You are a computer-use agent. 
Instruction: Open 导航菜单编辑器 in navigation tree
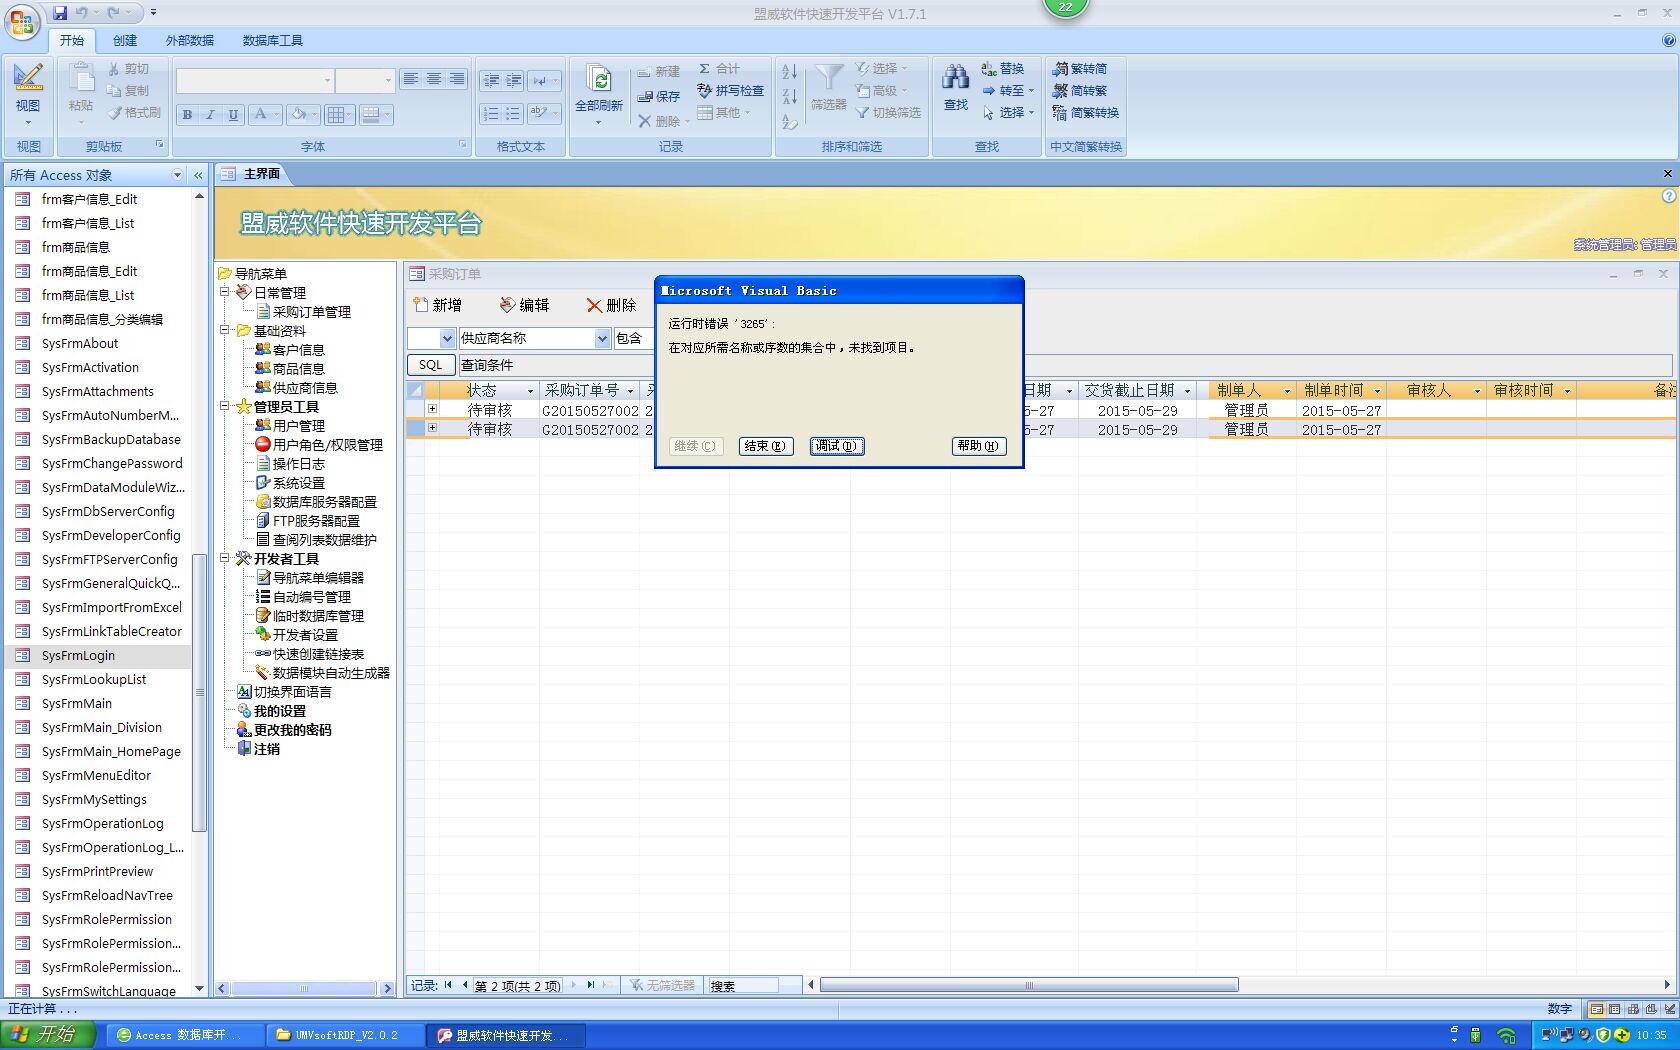(x=318, y=578)
